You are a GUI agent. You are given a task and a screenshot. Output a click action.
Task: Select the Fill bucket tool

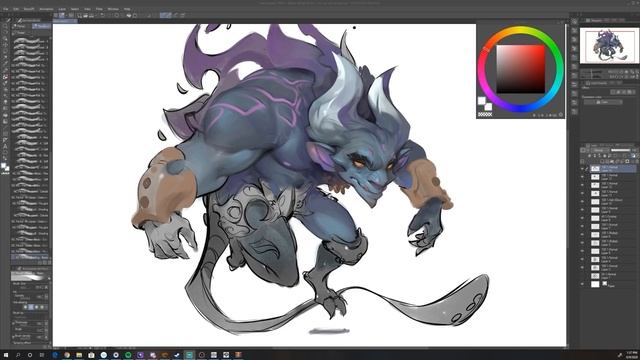point(5,115)
